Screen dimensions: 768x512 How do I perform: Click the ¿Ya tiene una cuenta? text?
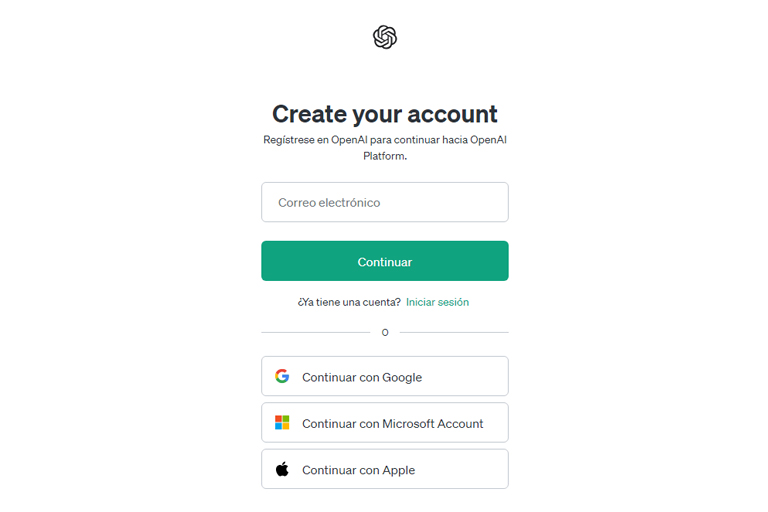[x=349, y=302]
